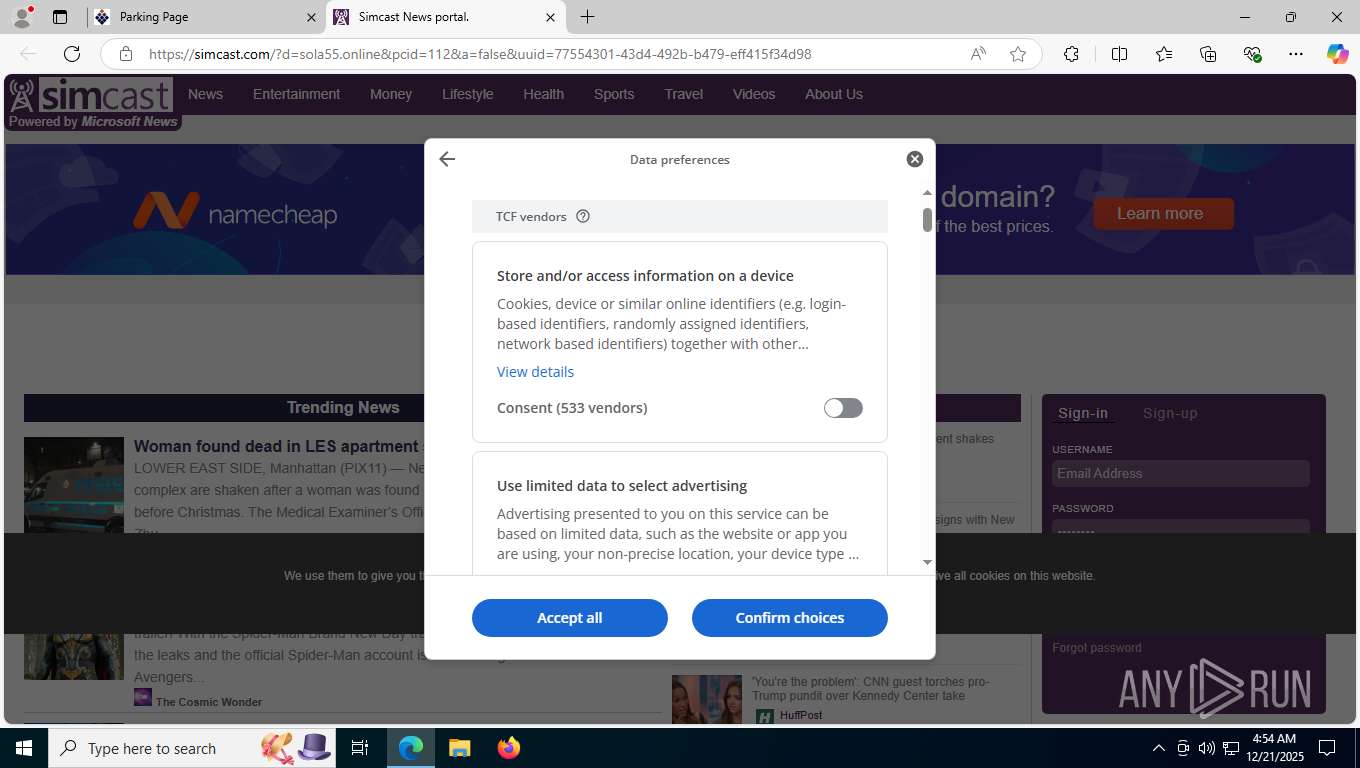Click the address bar URL
This screenshot has width=1360, height=768.
tap(480, 54)
